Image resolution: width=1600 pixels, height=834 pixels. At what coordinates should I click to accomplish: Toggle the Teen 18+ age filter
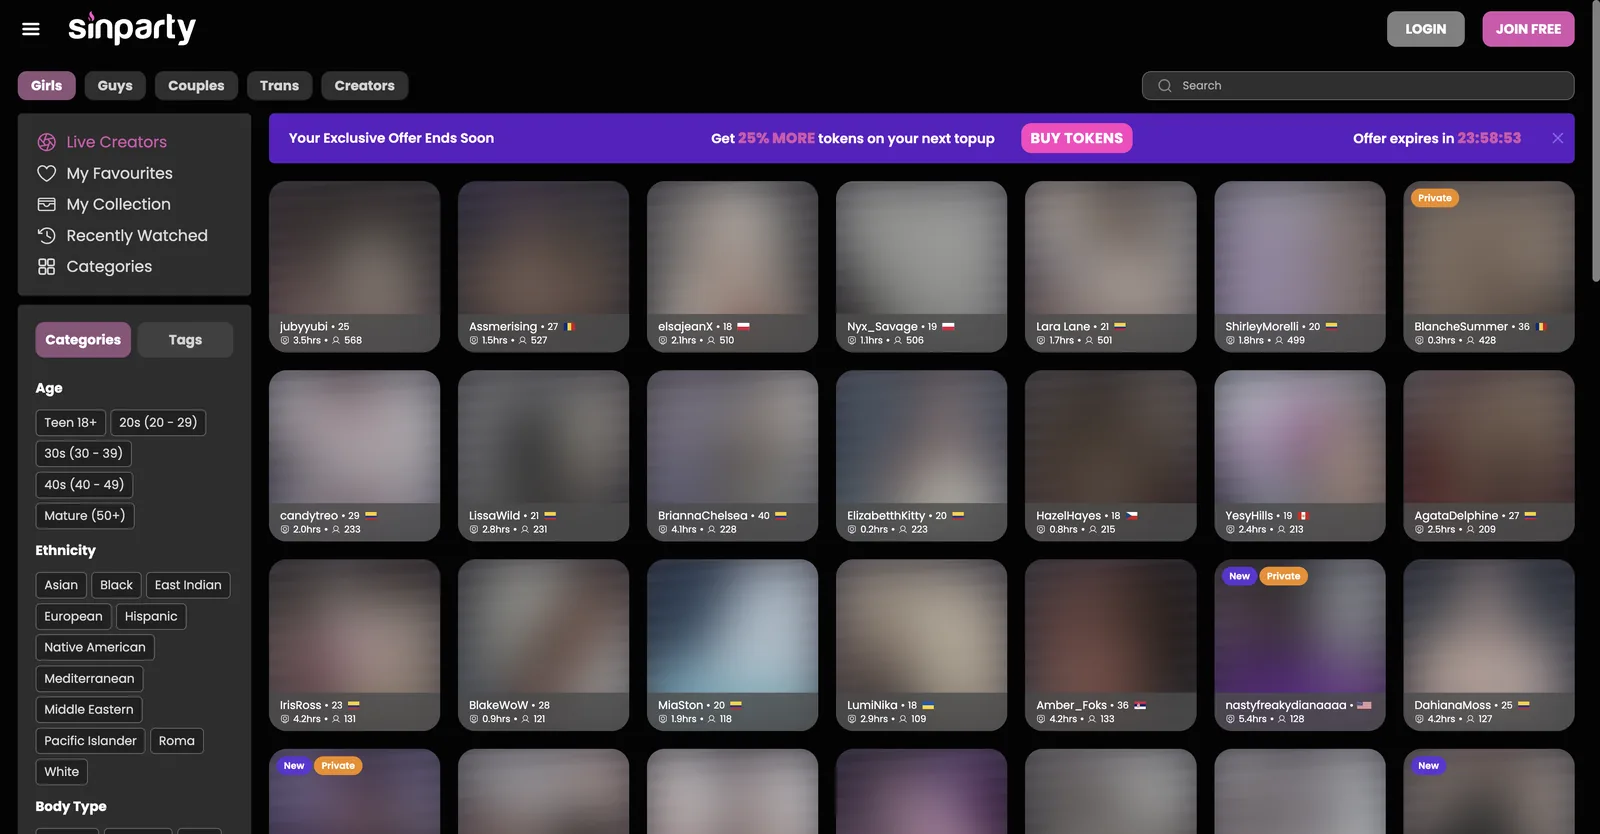70,422
